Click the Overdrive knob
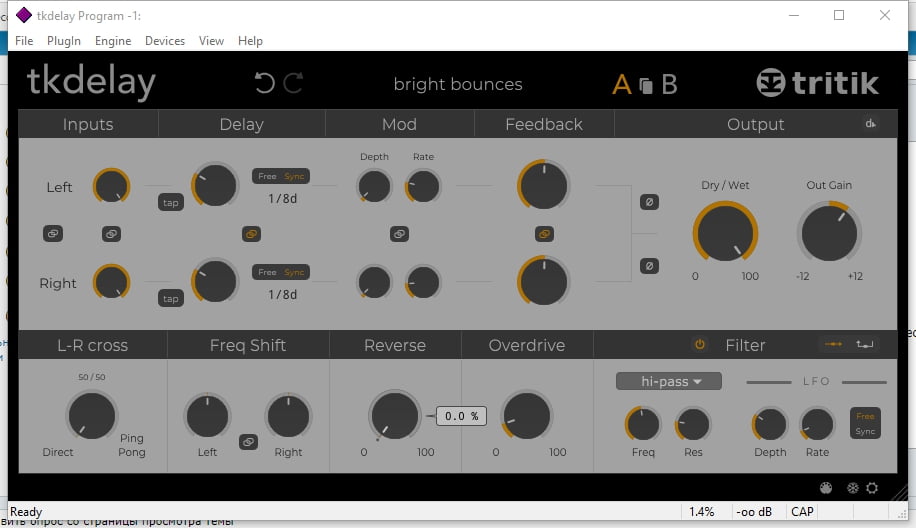916x528 pixels. tap(526, 416)
